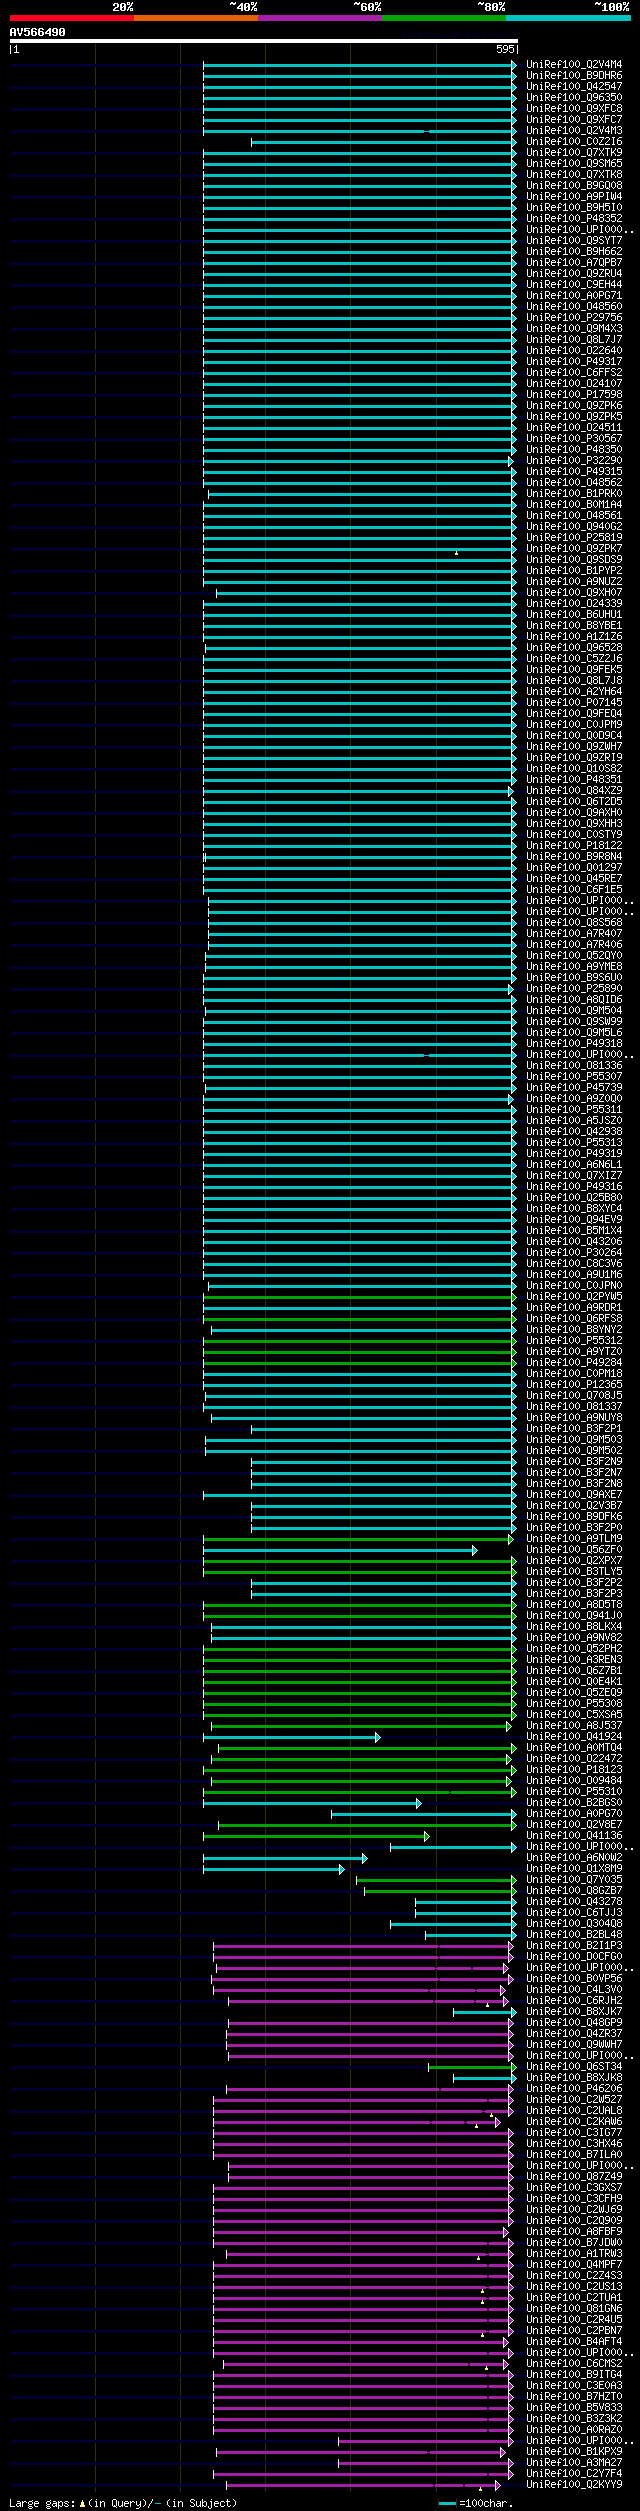This screenshot has height=2511, width=640.
Task: Click the short cyan alignment bar for Q56ZF0
Action: click(x=340, y=1550)
